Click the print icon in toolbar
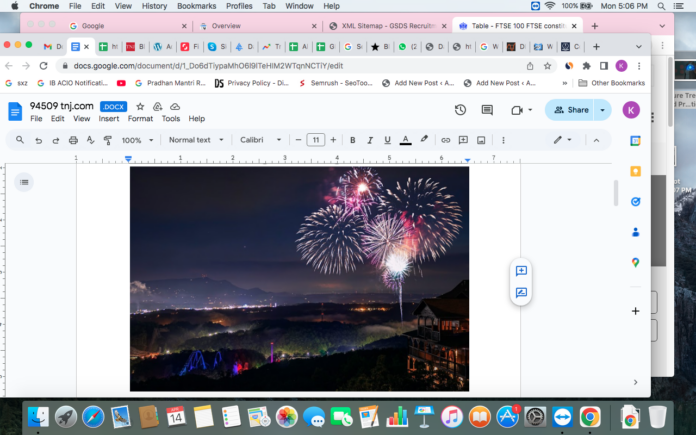Screen dimensions: 696x435 click(72, 140)
